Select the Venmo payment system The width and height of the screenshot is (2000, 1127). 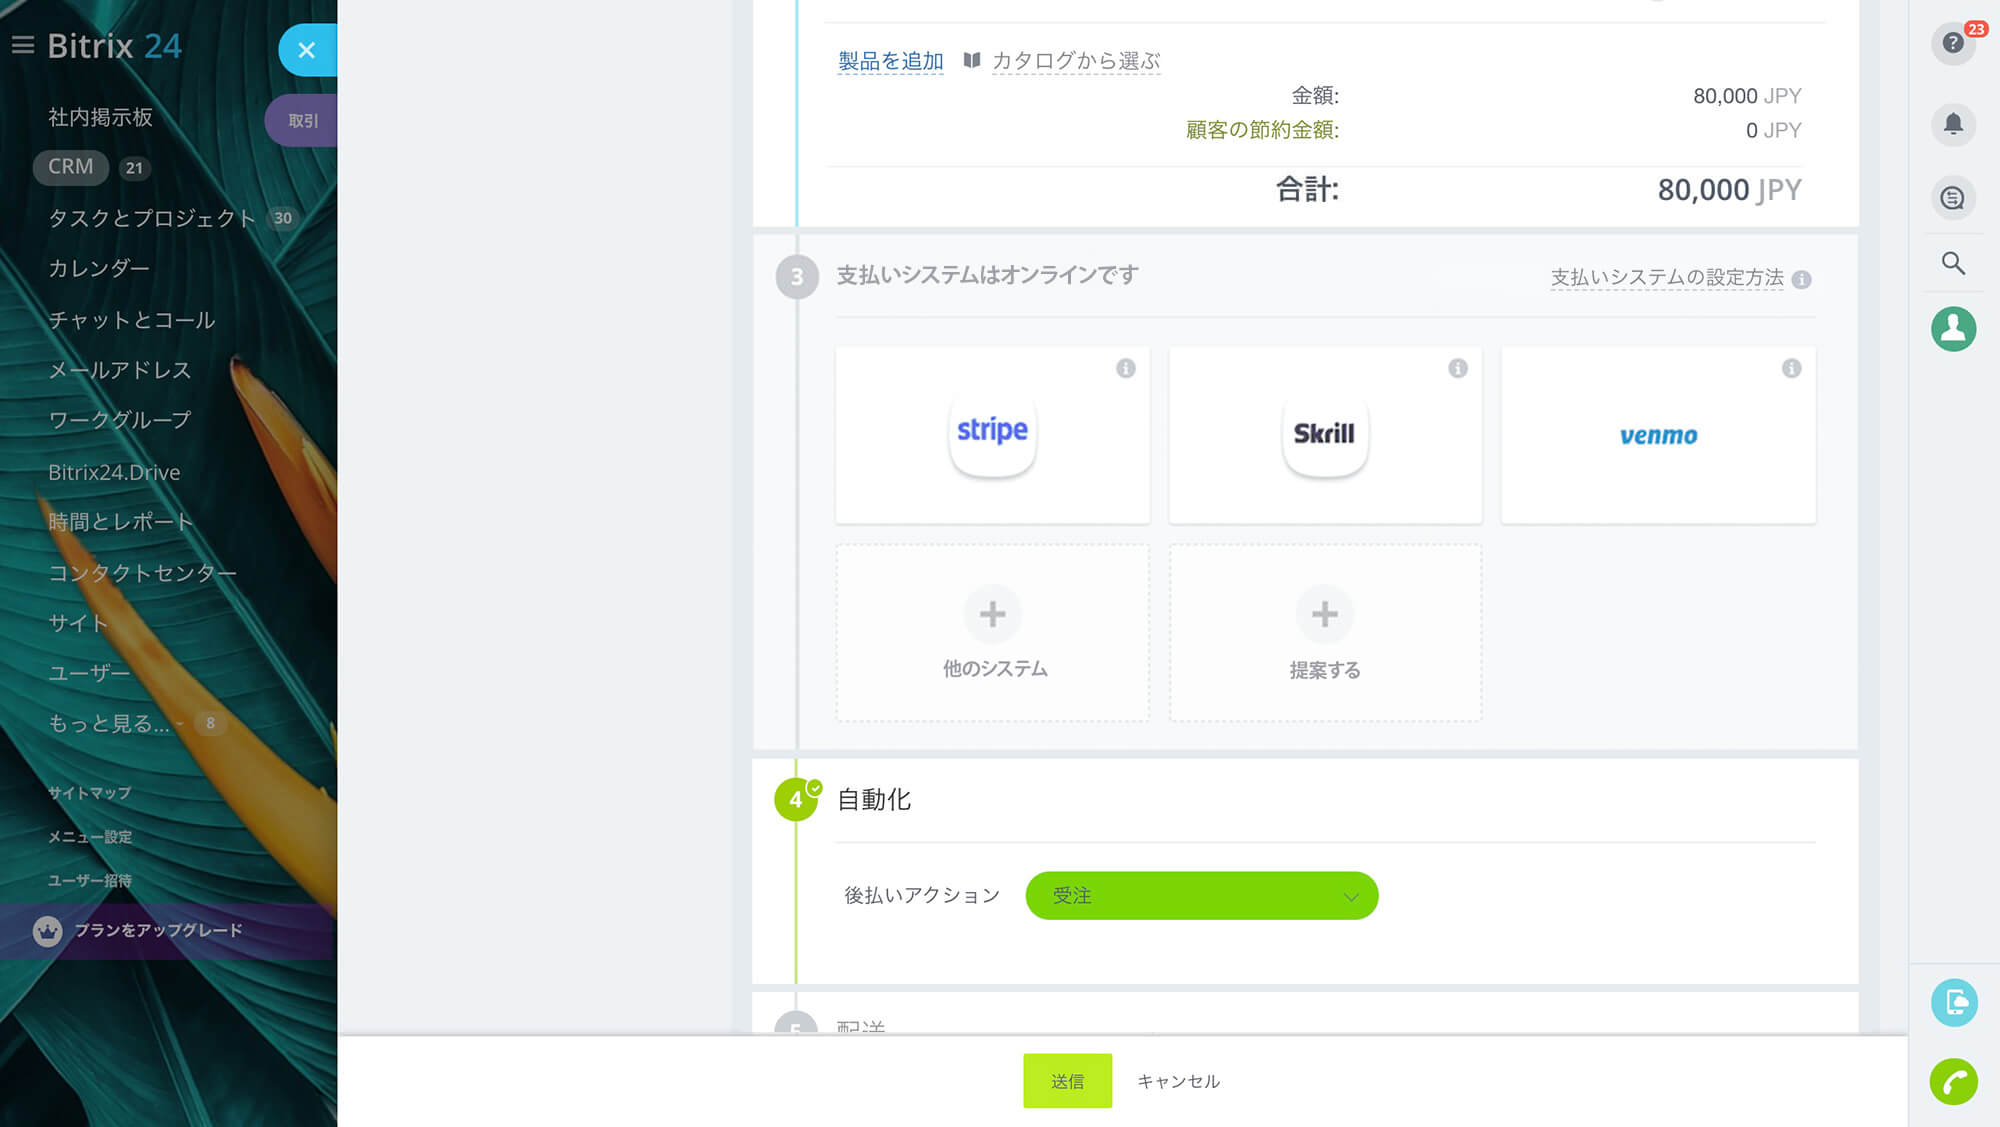tap(1658, 435)
